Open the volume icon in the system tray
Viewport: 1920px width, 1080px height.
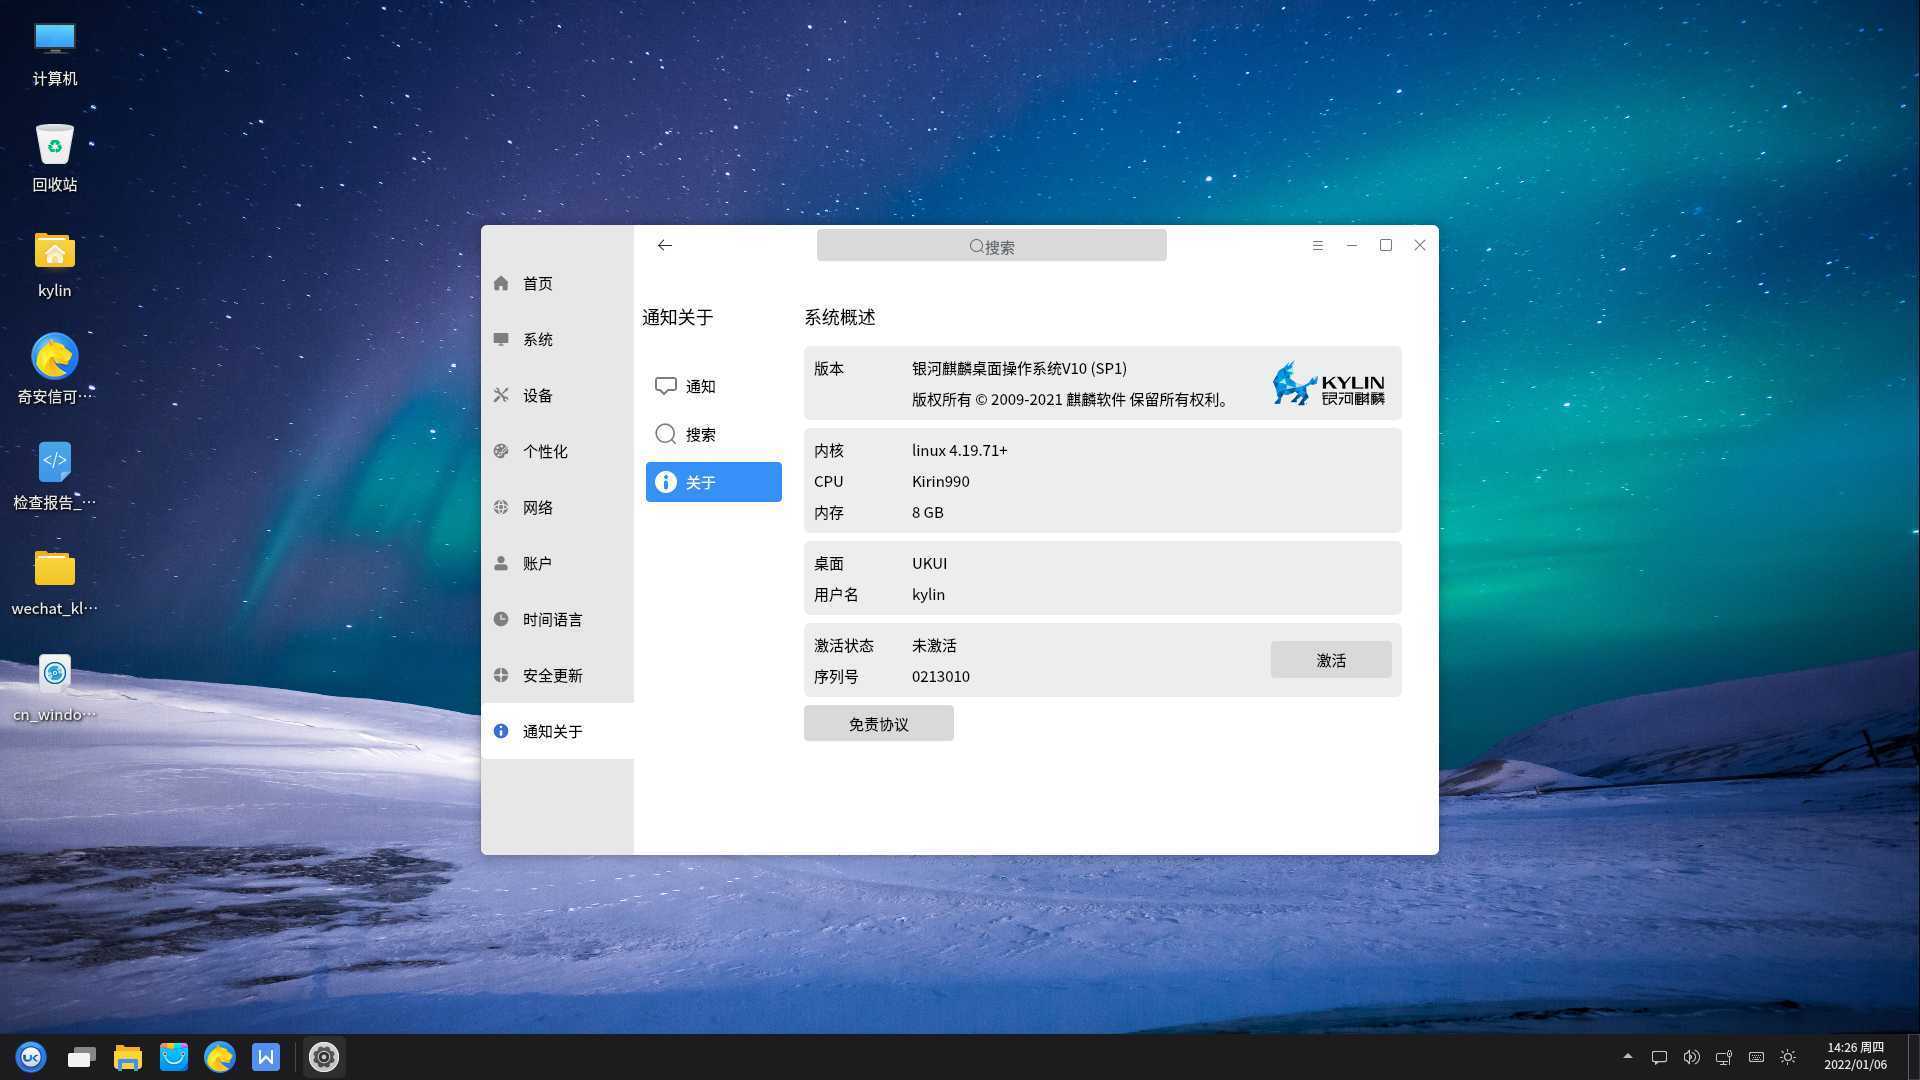(x=1692, y=1057)
